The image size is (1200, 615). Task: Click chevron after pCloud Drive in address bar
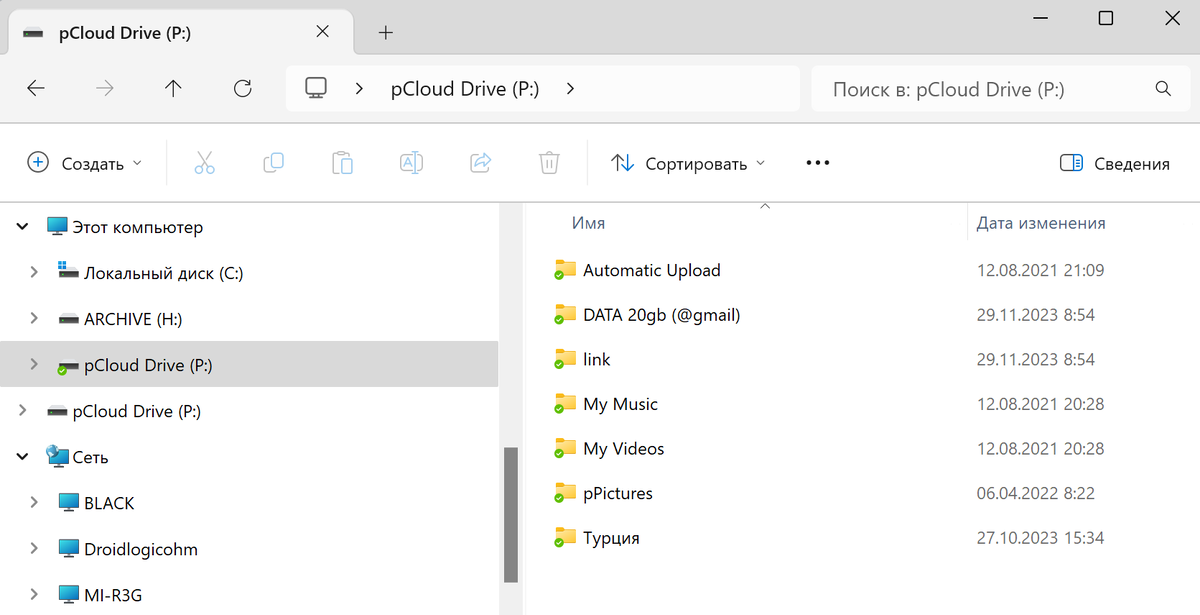570,88
